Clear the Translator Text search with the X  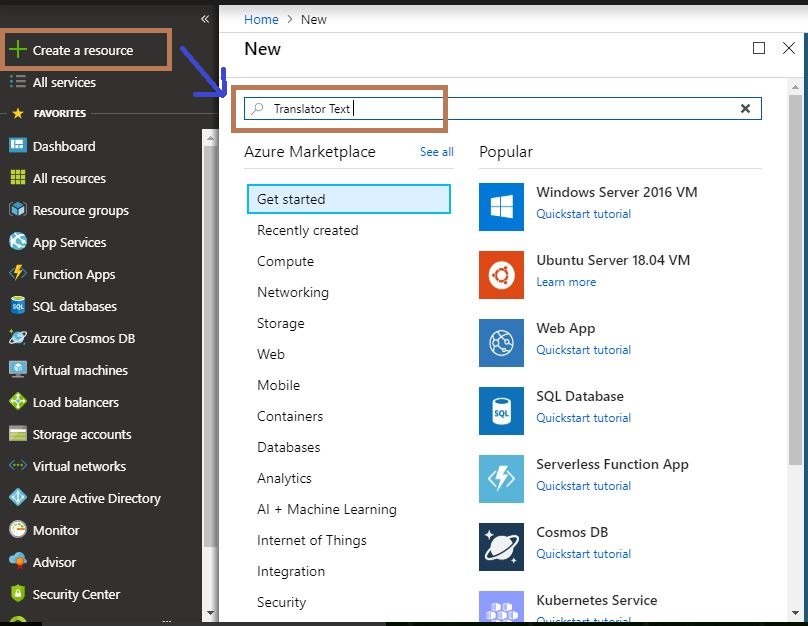click(745, 108)
